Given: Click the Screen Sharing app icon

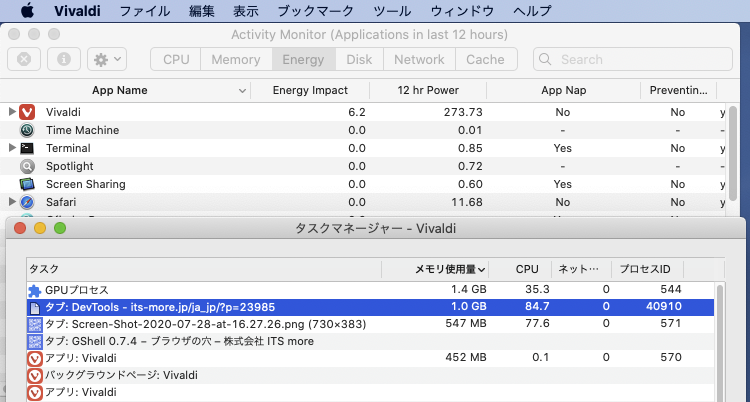Looking at the screenshot, I should [x=28, y=184].
